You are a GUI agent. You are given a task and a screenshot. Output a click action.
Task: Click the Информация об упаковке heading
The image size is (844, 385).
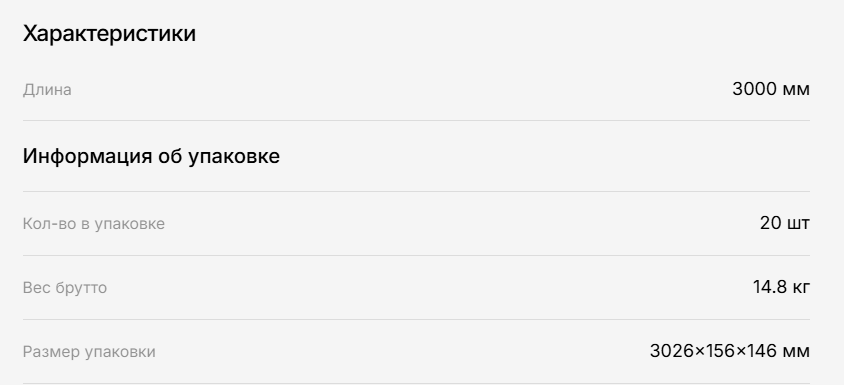tap(151, 157)
